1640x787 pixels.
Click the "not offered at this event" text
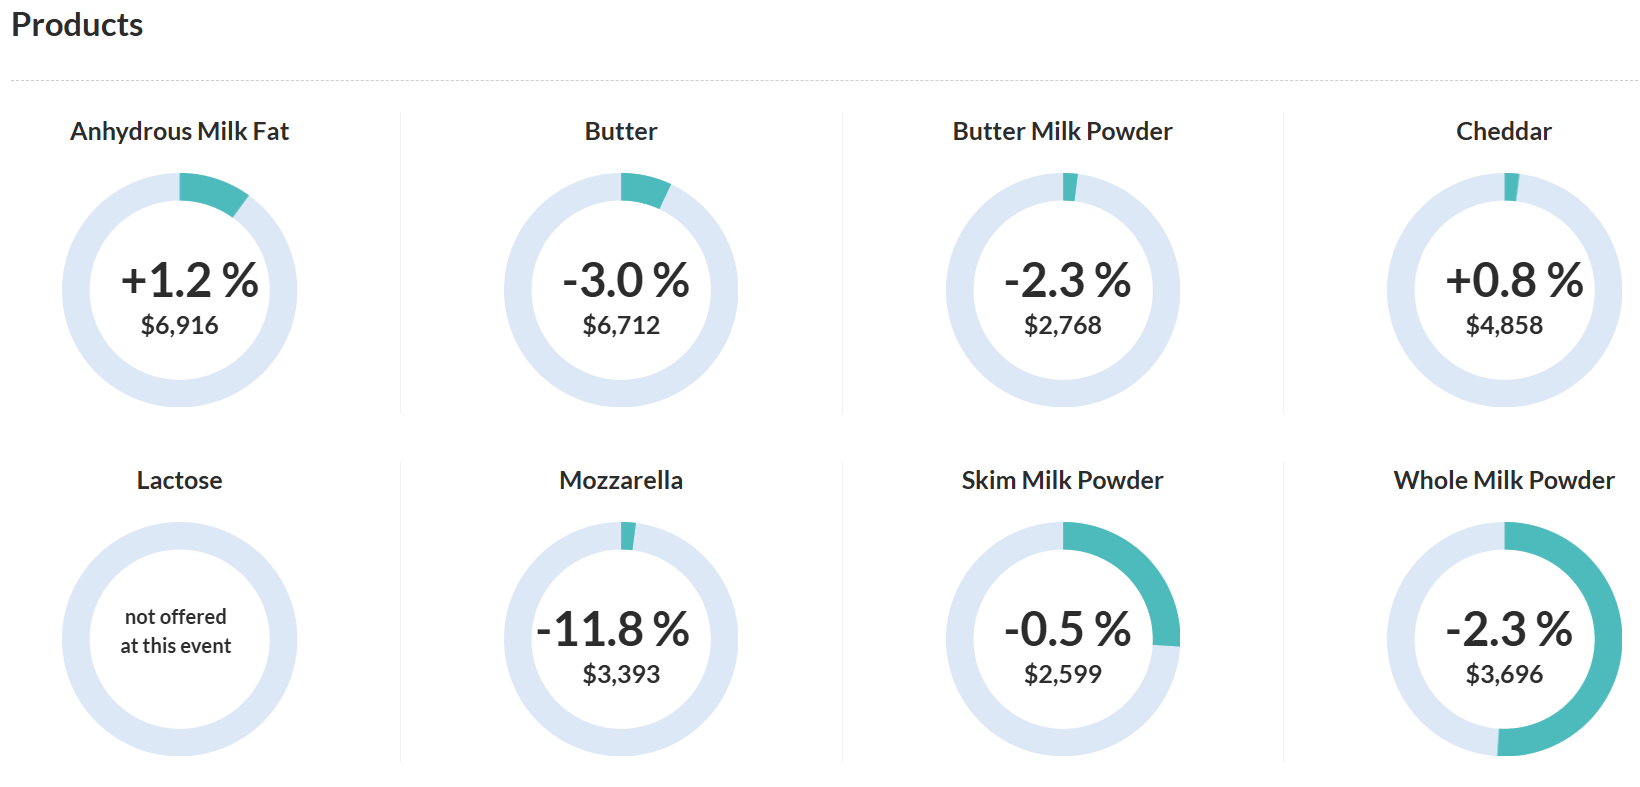click(x=176, y=631)
